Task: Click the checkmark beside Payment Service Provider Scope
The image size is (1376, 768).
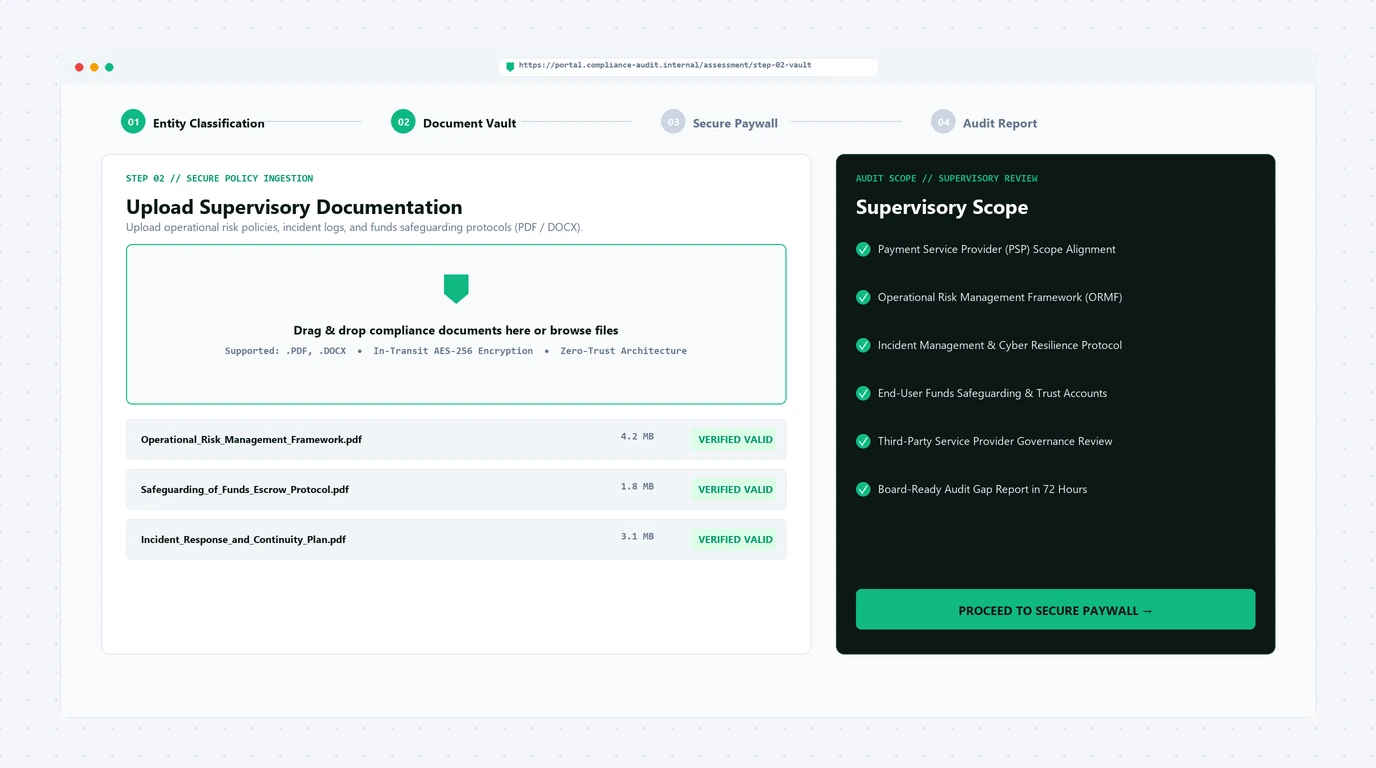Action: (863, 249)
